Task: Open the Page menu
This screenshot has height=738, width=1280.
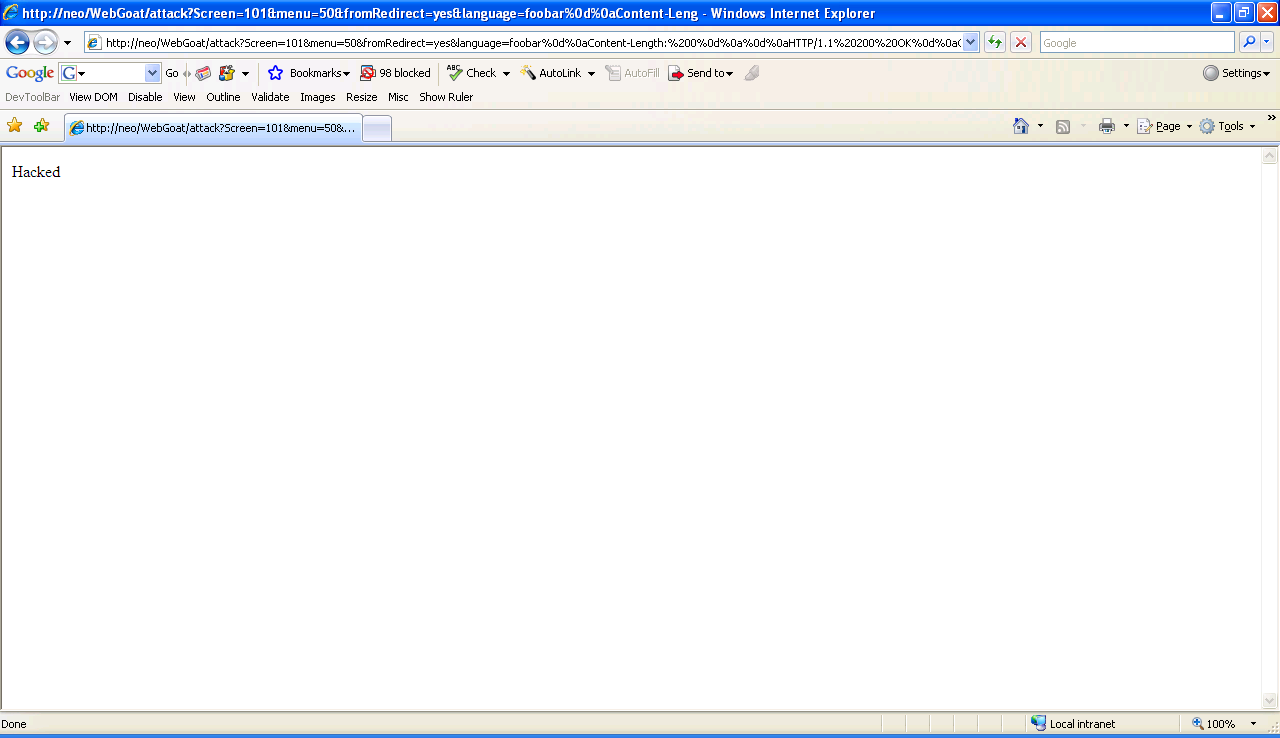Action: [x=1165, y=126]
